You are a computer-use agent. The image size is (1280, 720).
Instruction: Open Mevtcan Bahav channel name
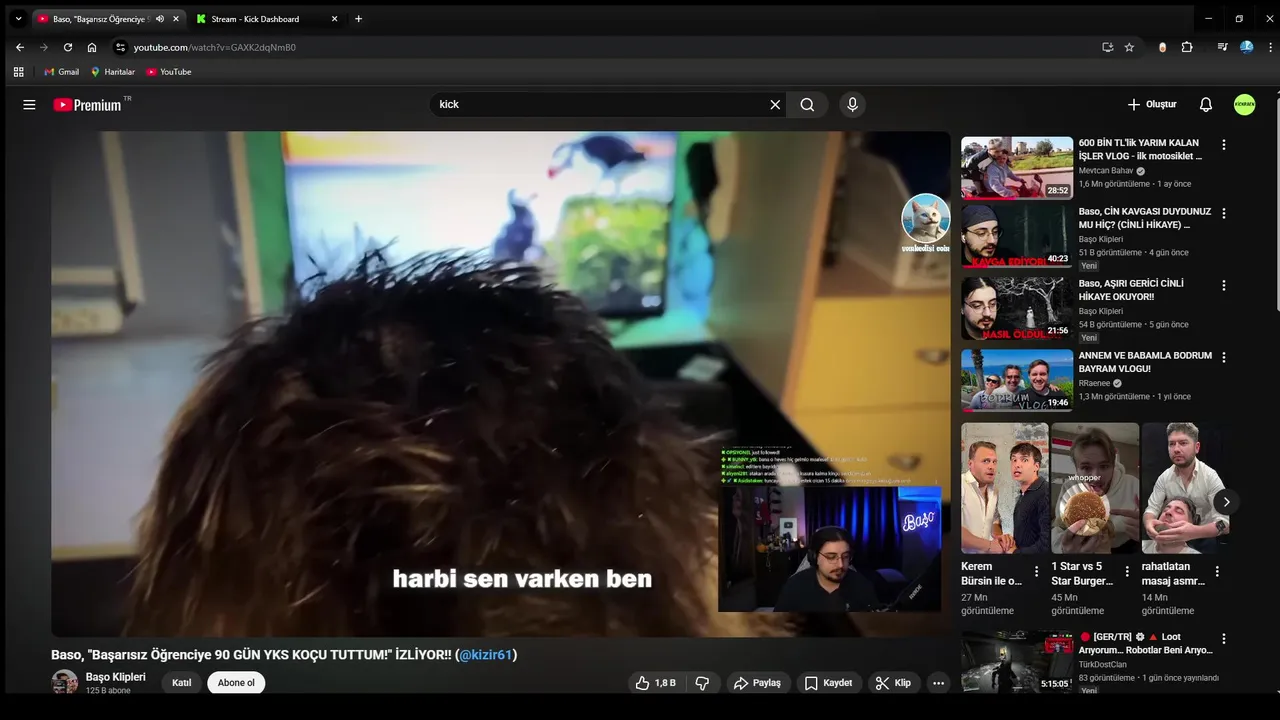pos(1106,171)
